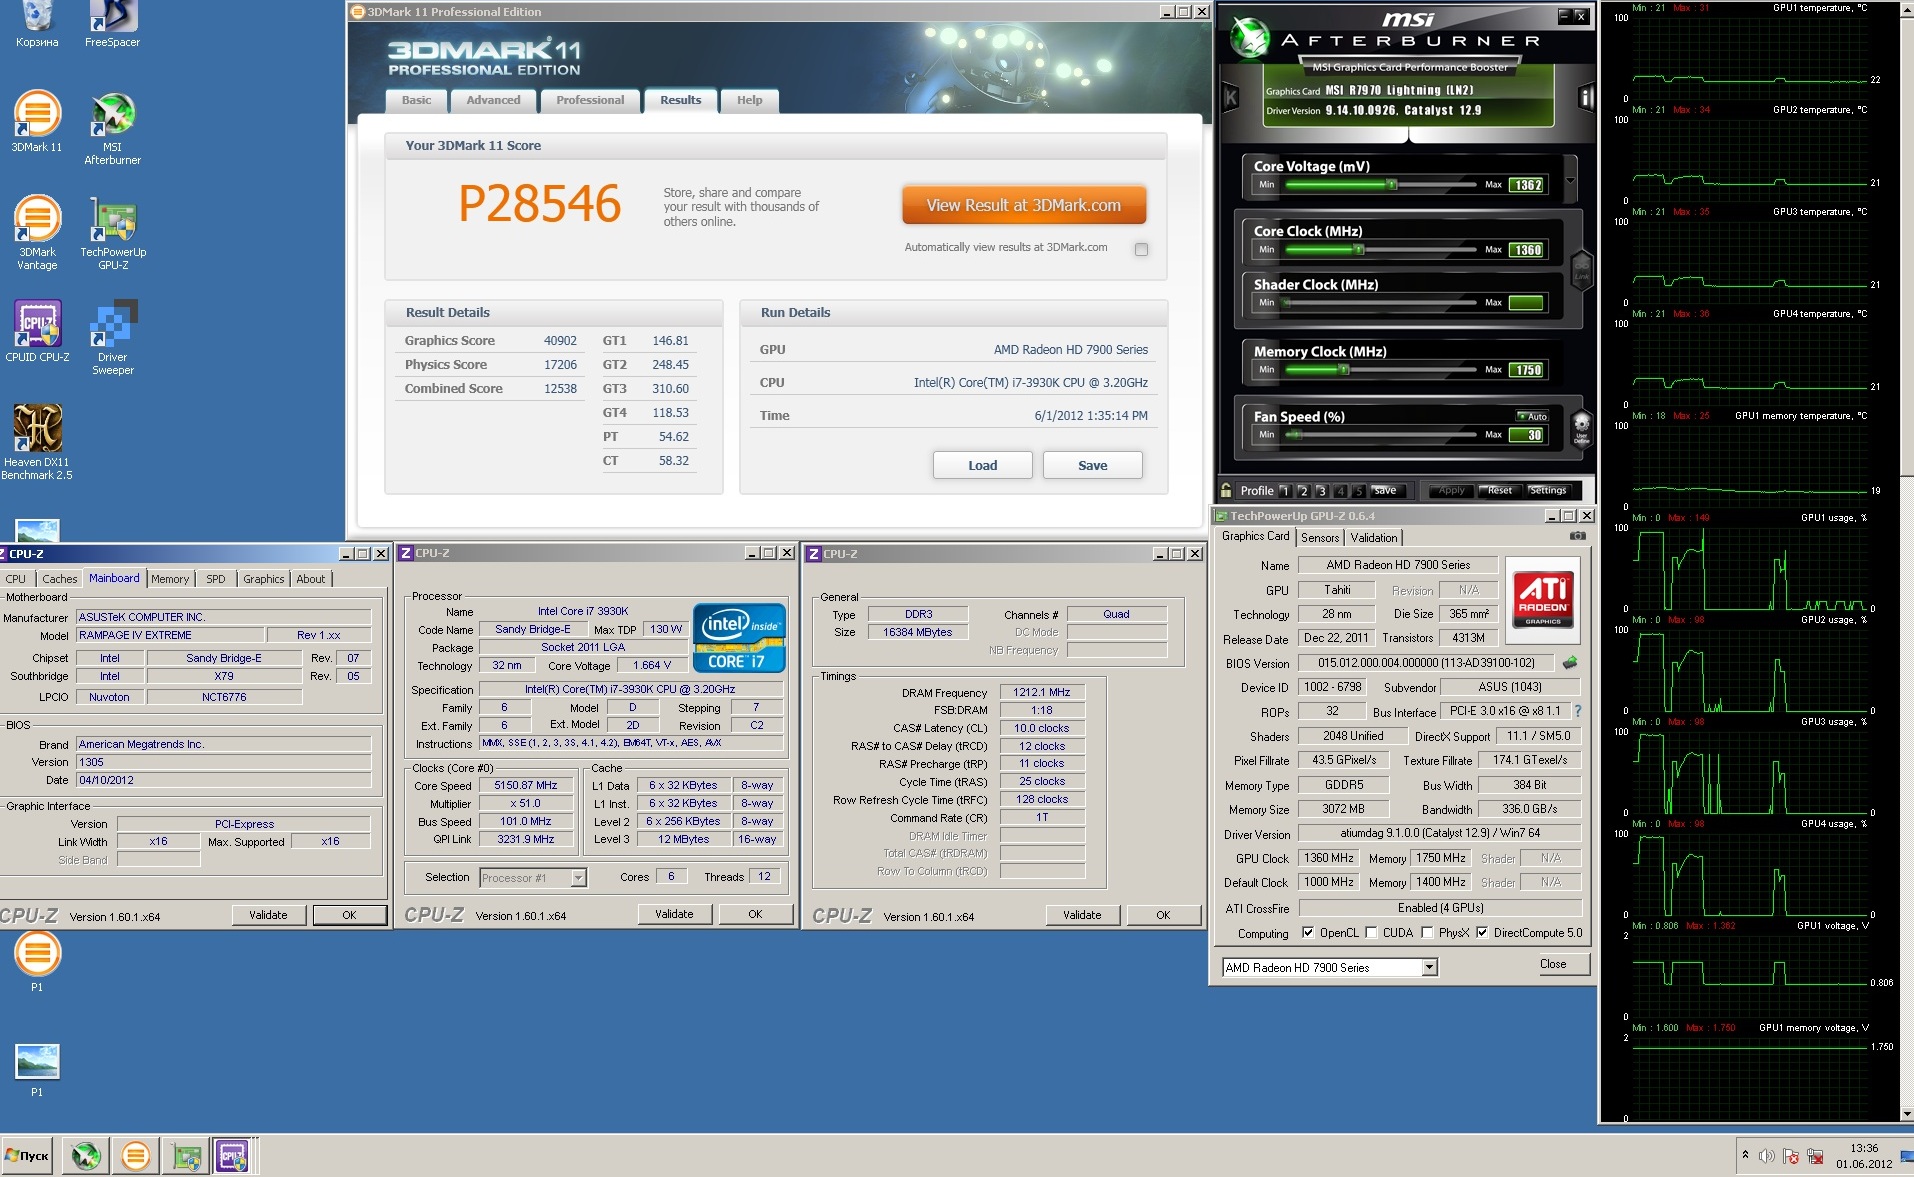Open the Driver Sweeper desktop shortcut
This screenshot has width=1914, height=1177.
pos(112,337)
